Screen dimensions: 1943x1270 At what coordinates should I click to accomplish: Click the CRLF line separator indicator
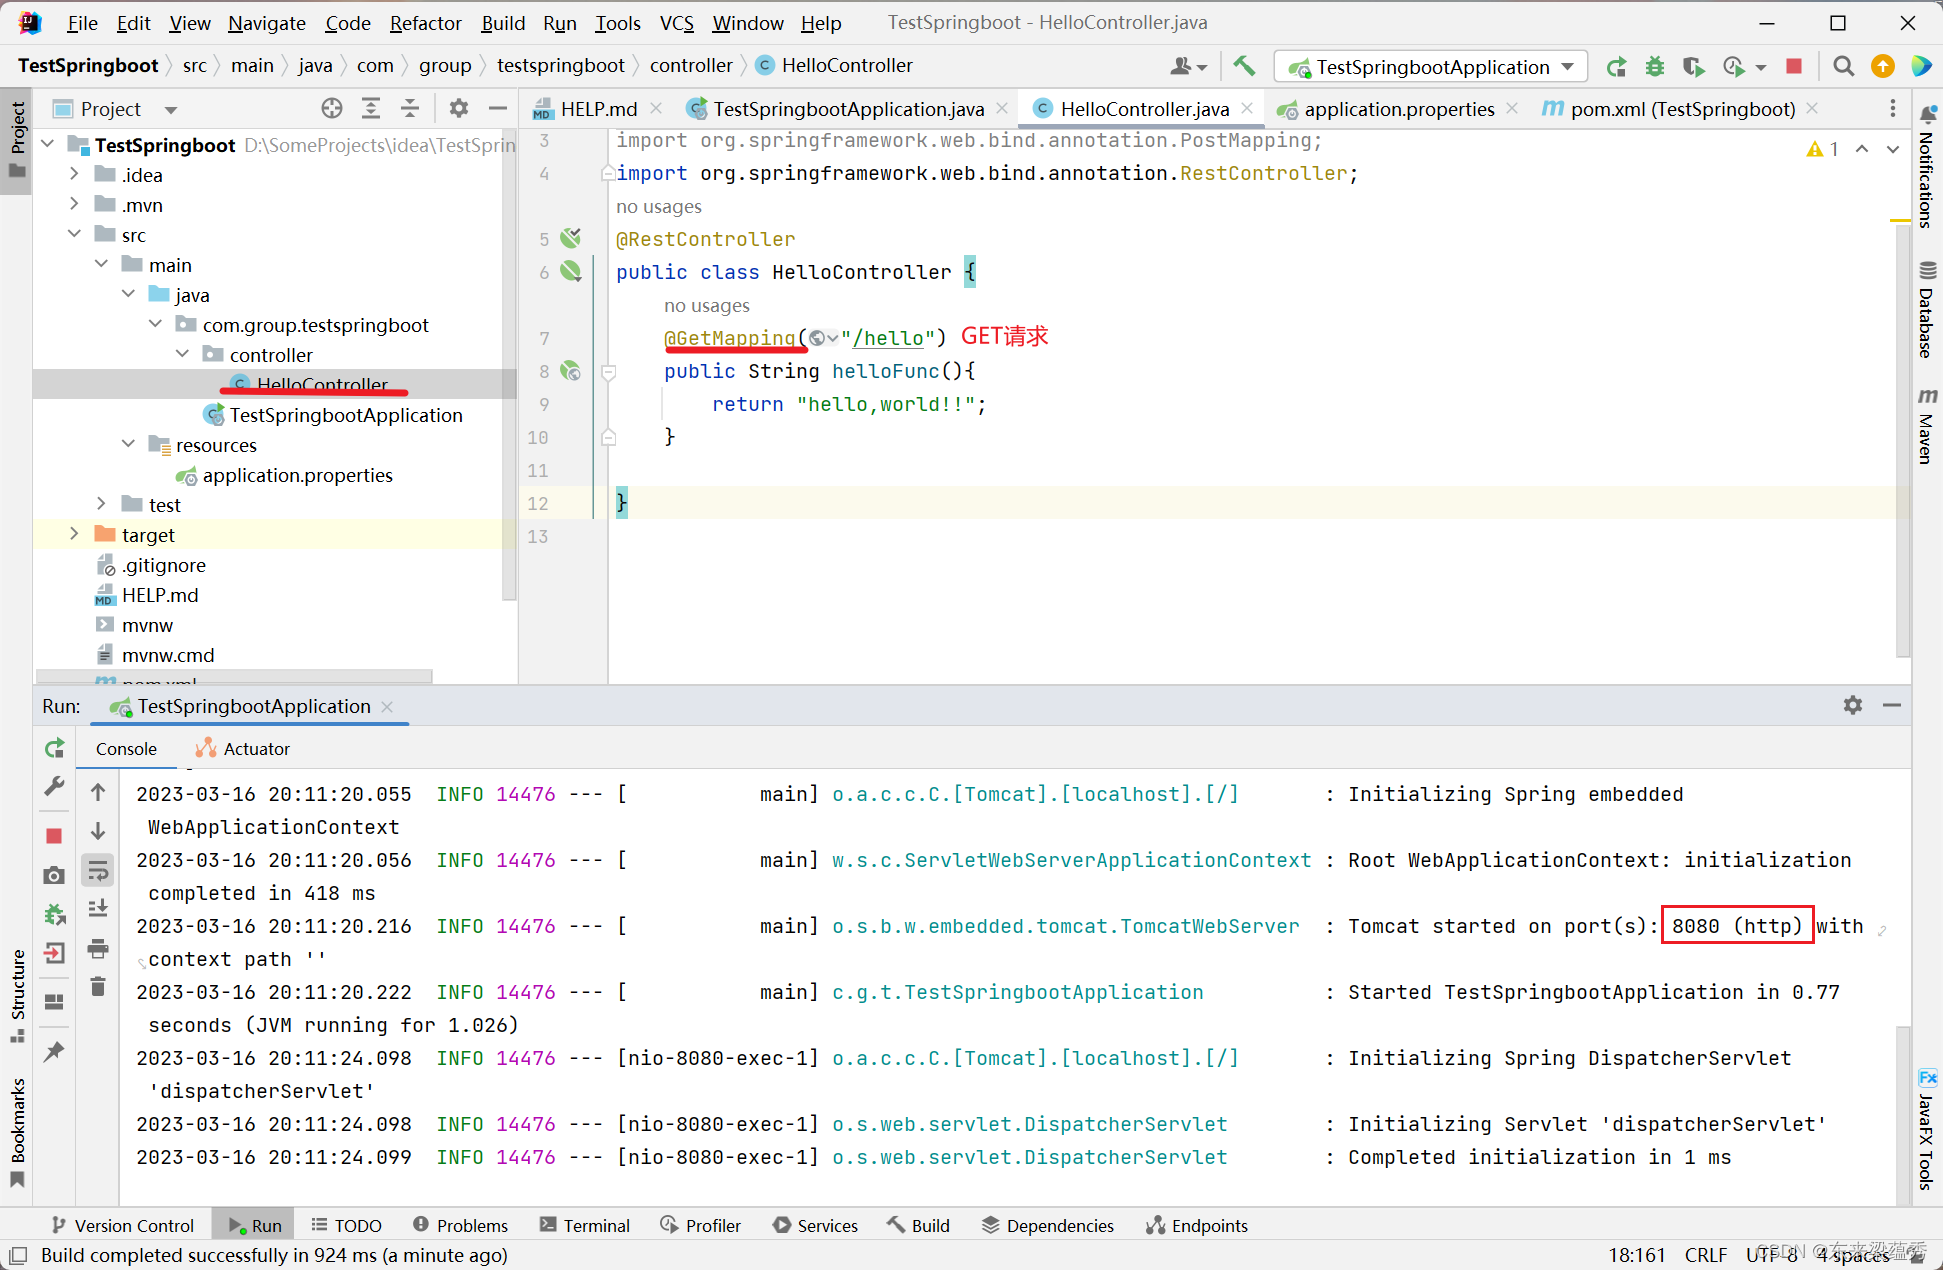pos(1705,1255)
